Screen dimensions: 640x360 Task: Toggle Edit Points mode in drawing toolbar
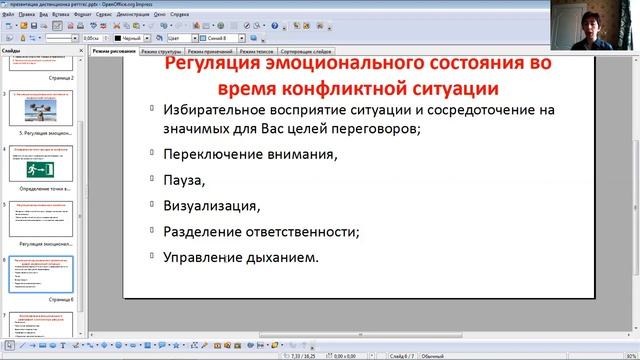pos(193,345)
